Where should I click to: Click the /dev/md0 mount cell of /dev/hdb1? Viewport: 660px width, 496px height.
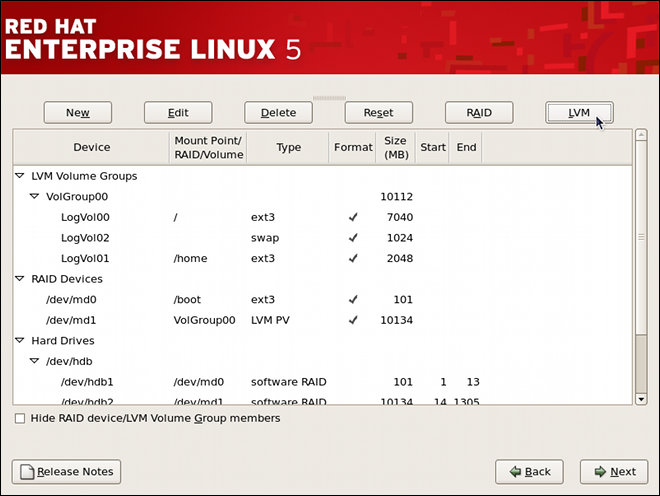coord(199,382)
